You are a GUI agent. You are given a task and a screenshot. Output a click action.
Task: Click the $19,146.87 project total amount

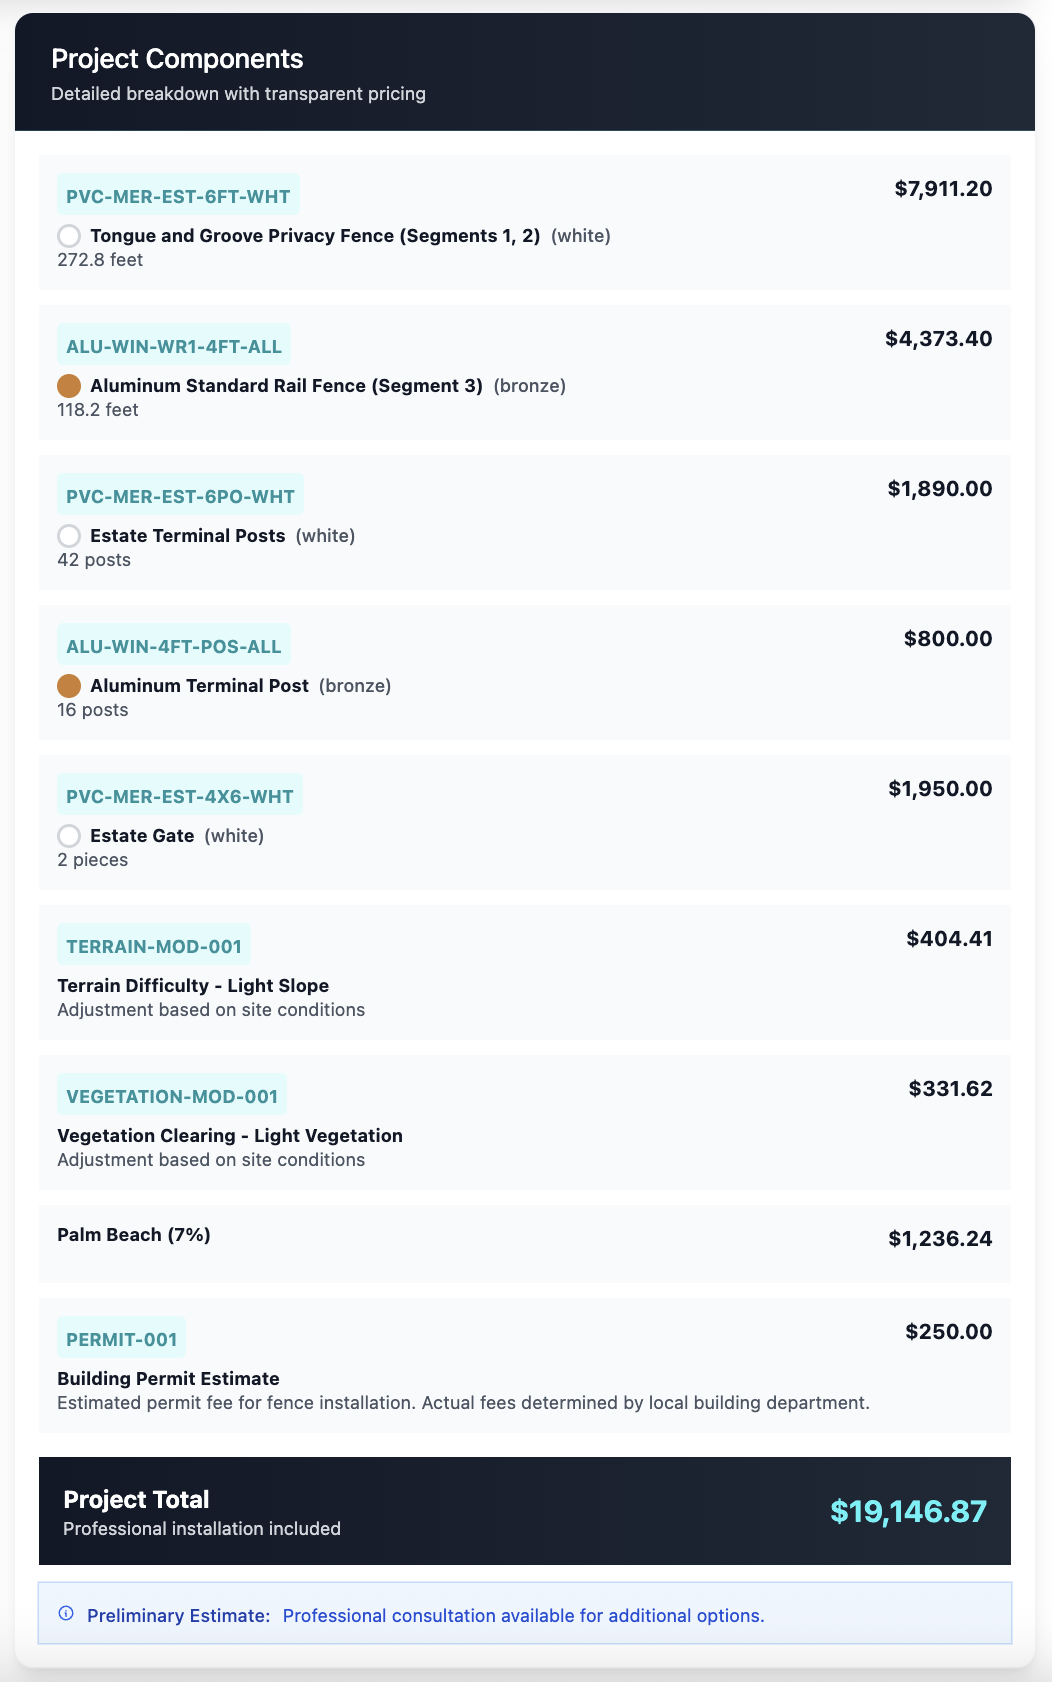click(908, 1511)
